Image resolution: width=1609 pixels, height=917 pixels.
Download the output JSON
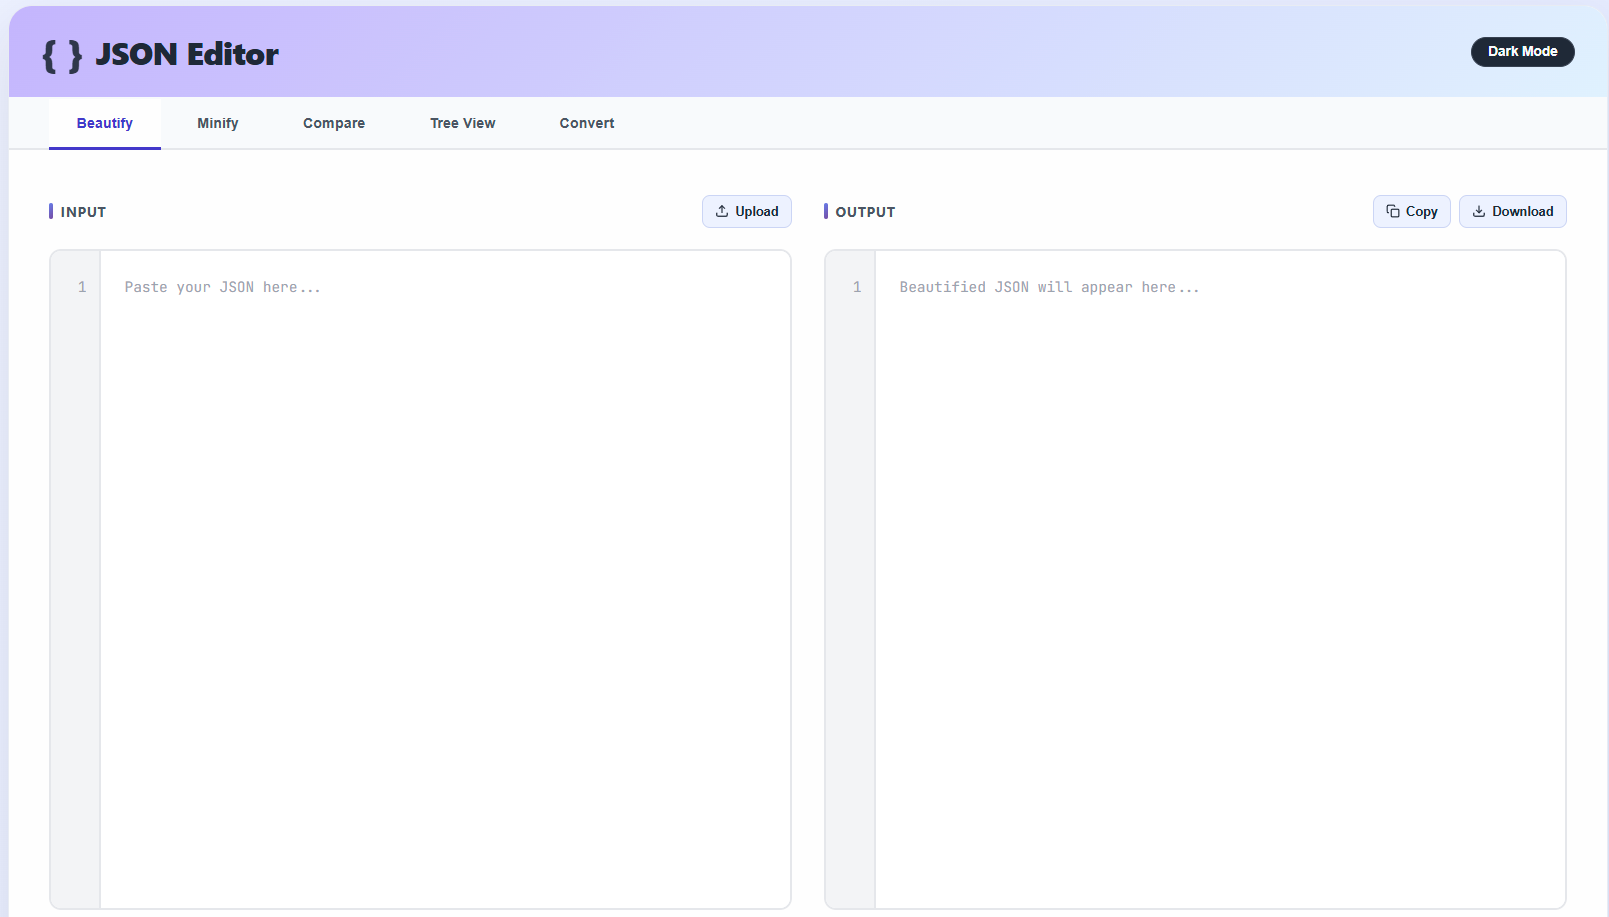[1513, 211]
